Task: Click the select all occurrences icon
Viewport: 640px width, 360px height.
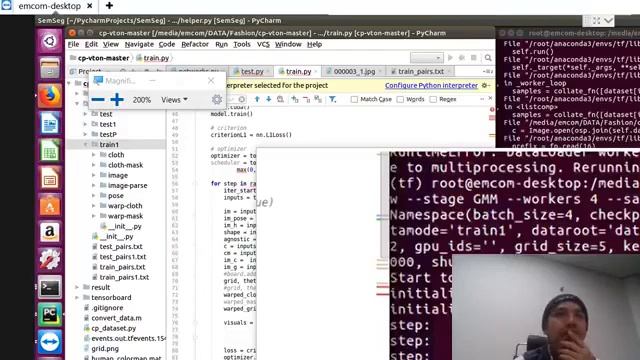Action: (x=318, y=99)
